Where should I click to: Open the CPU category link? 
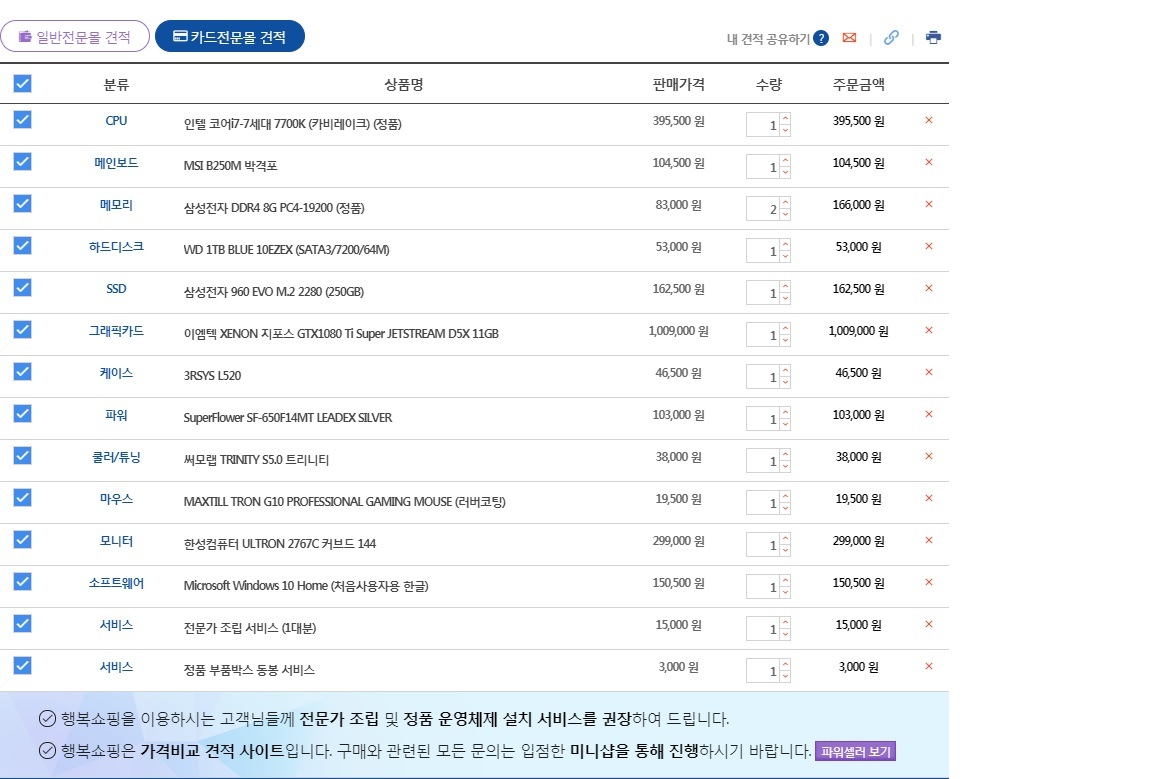tap(116, 121)
